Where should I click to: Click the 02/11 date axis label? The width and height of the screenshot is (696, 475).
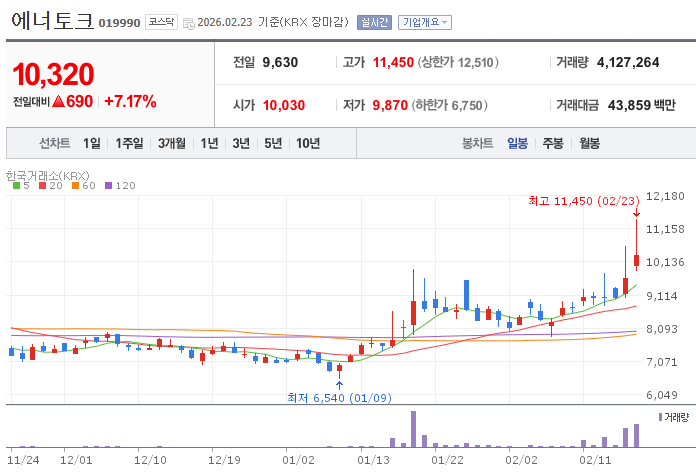click(595, 460)
